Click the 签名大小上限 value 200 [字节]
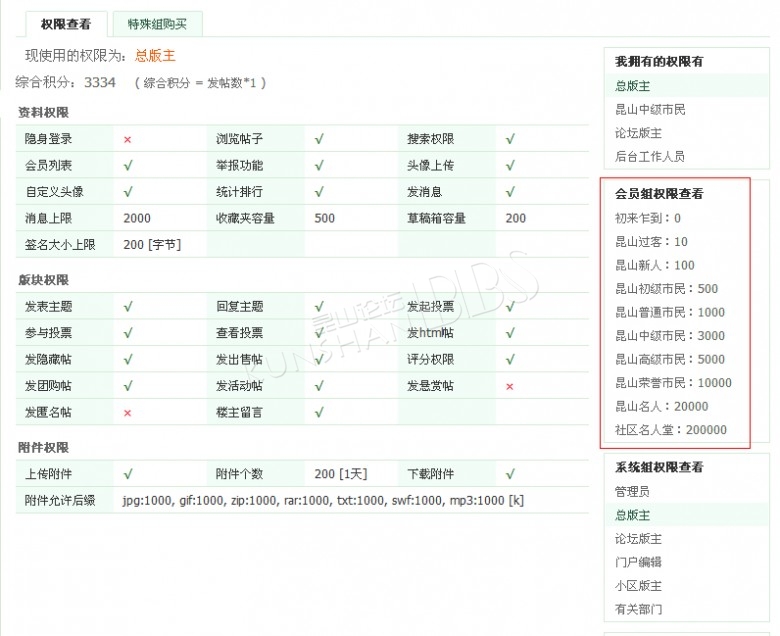Viewport: 780px width, 636px height. click(152, 245)
